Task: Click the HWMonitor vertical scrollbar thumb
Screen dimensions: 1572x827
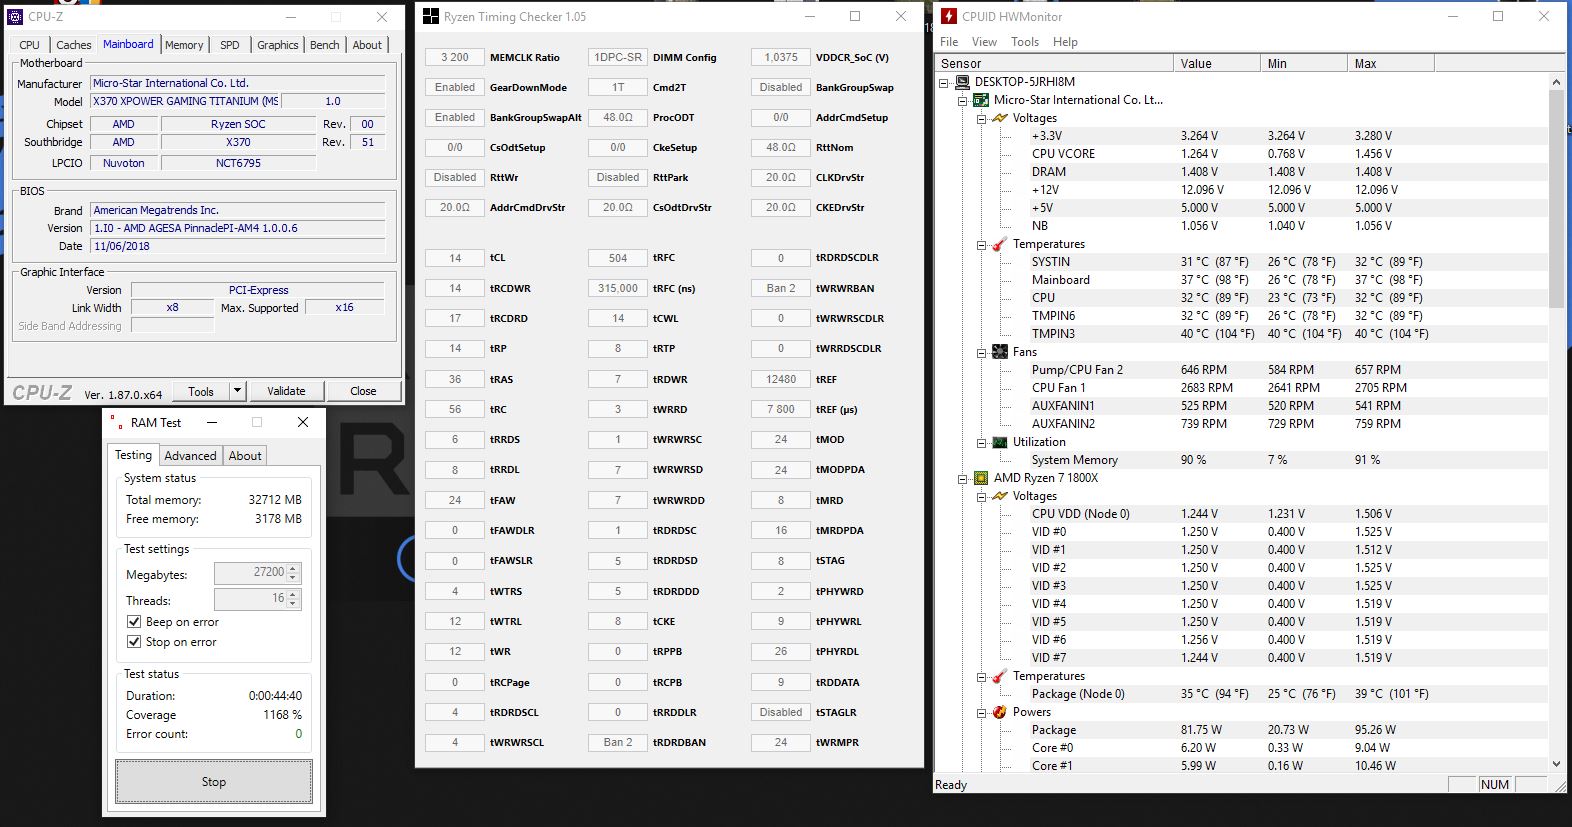Action: (1556, 198)
